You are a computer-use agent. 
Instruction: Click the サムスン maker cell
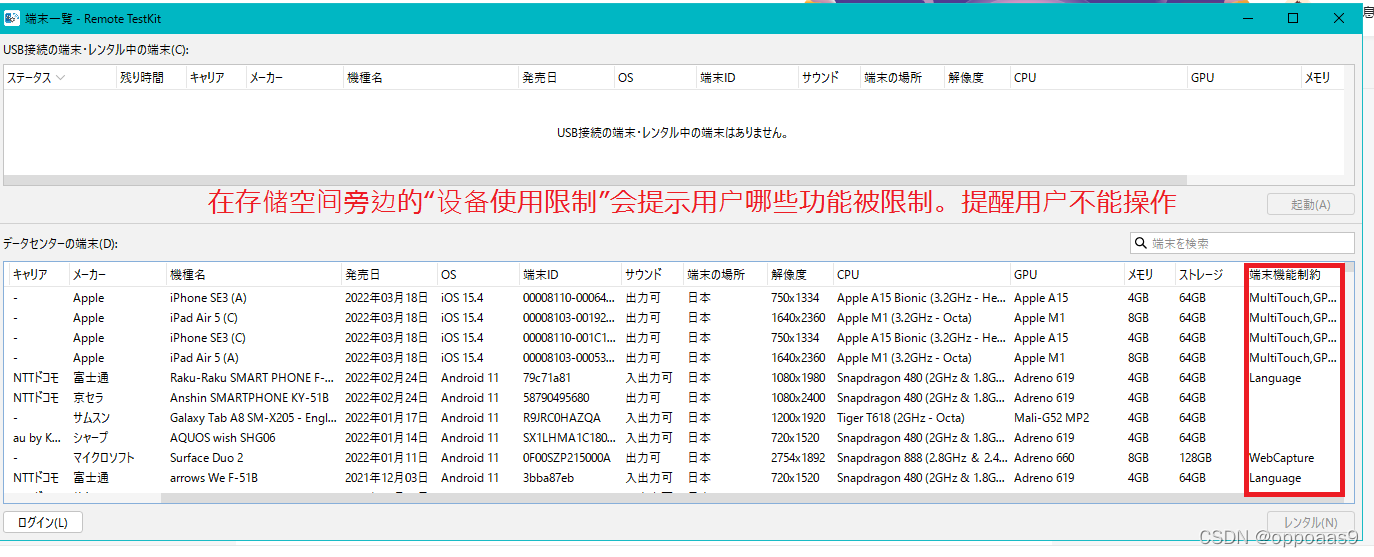(x=91, y=418)
